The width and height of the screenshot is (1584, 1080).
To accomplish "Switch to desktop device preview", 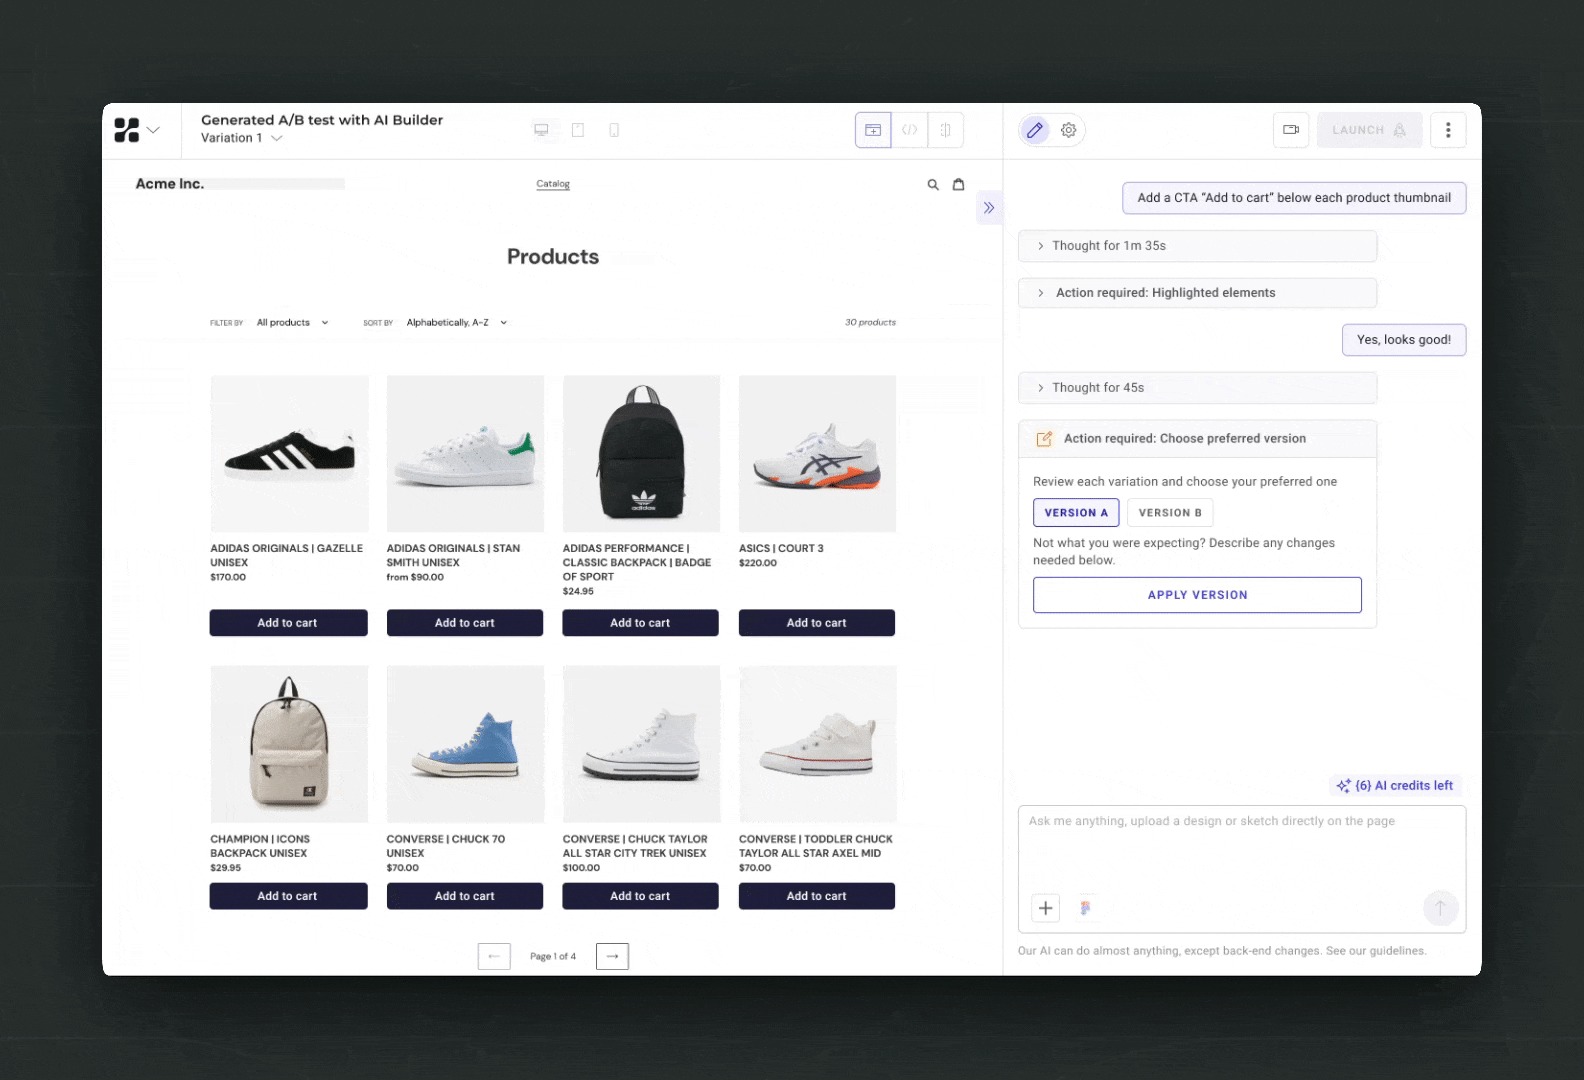I will (541, 130).
